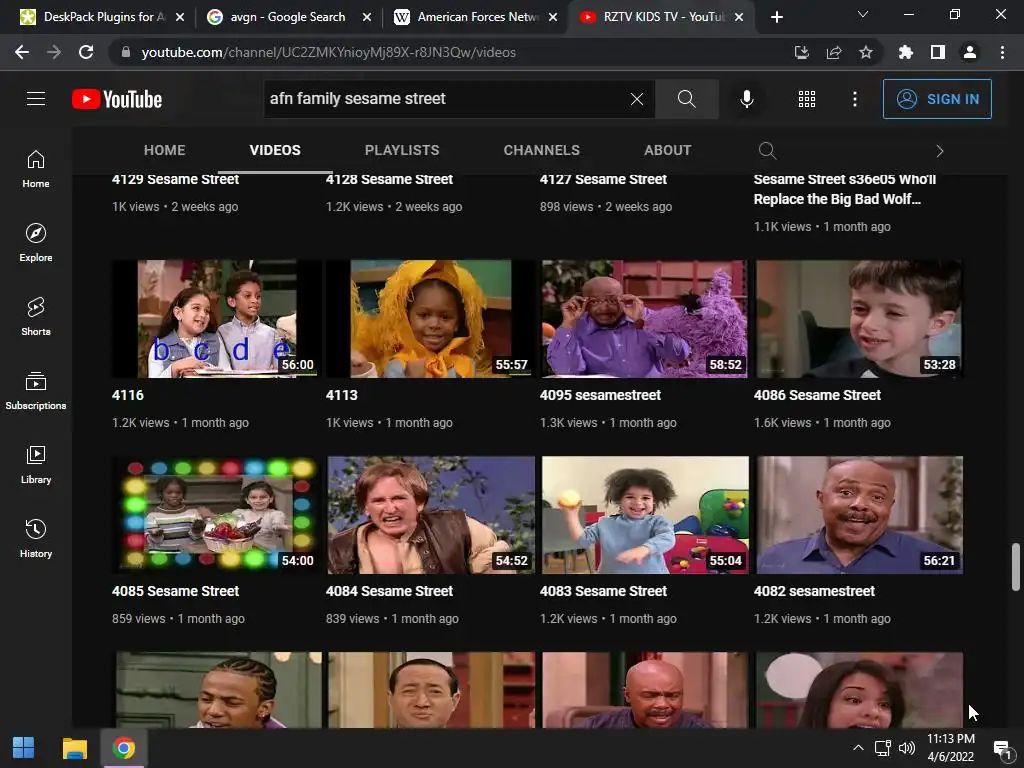Screen dimensions: 1024x768
Task: Click the SIGN IN button
Action: 937,99
